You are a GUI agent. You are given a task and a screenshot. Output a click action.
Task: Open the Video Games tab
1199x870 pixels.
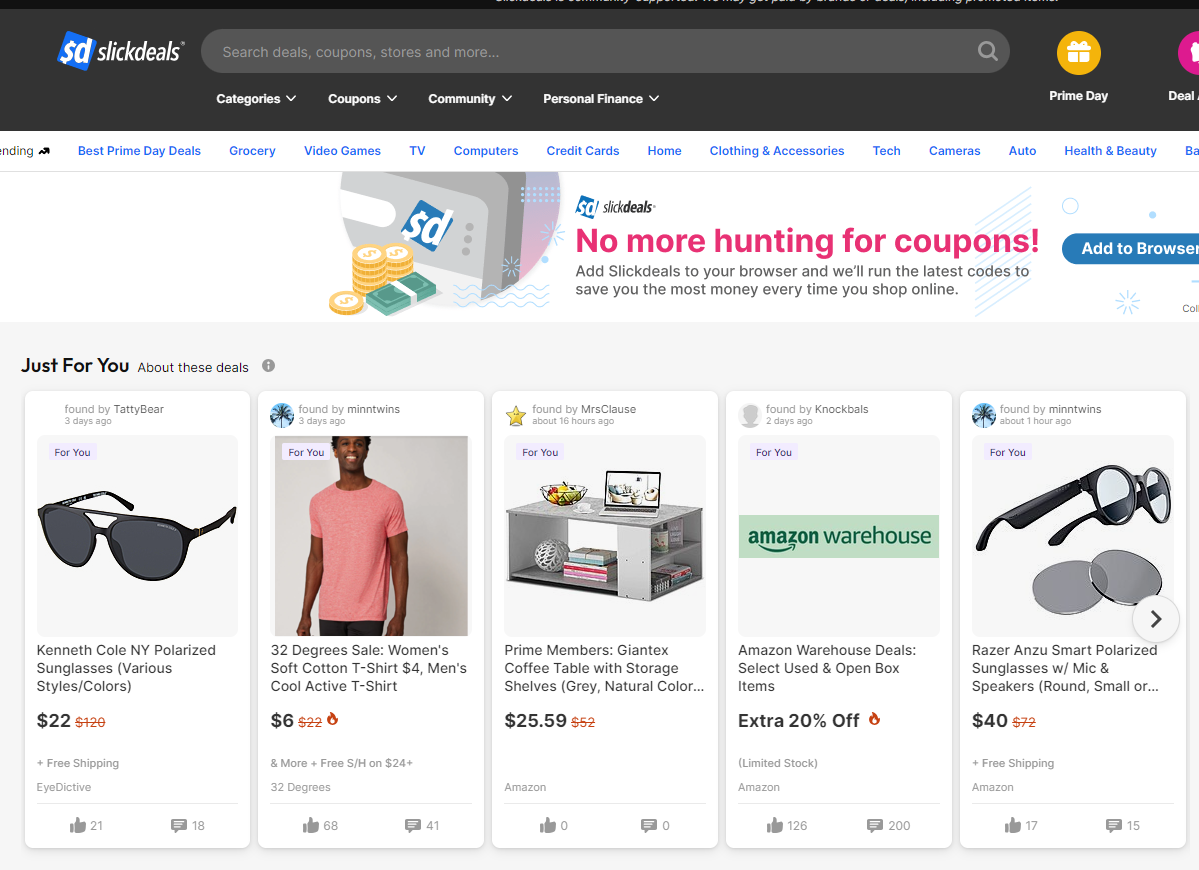(342, 151)
